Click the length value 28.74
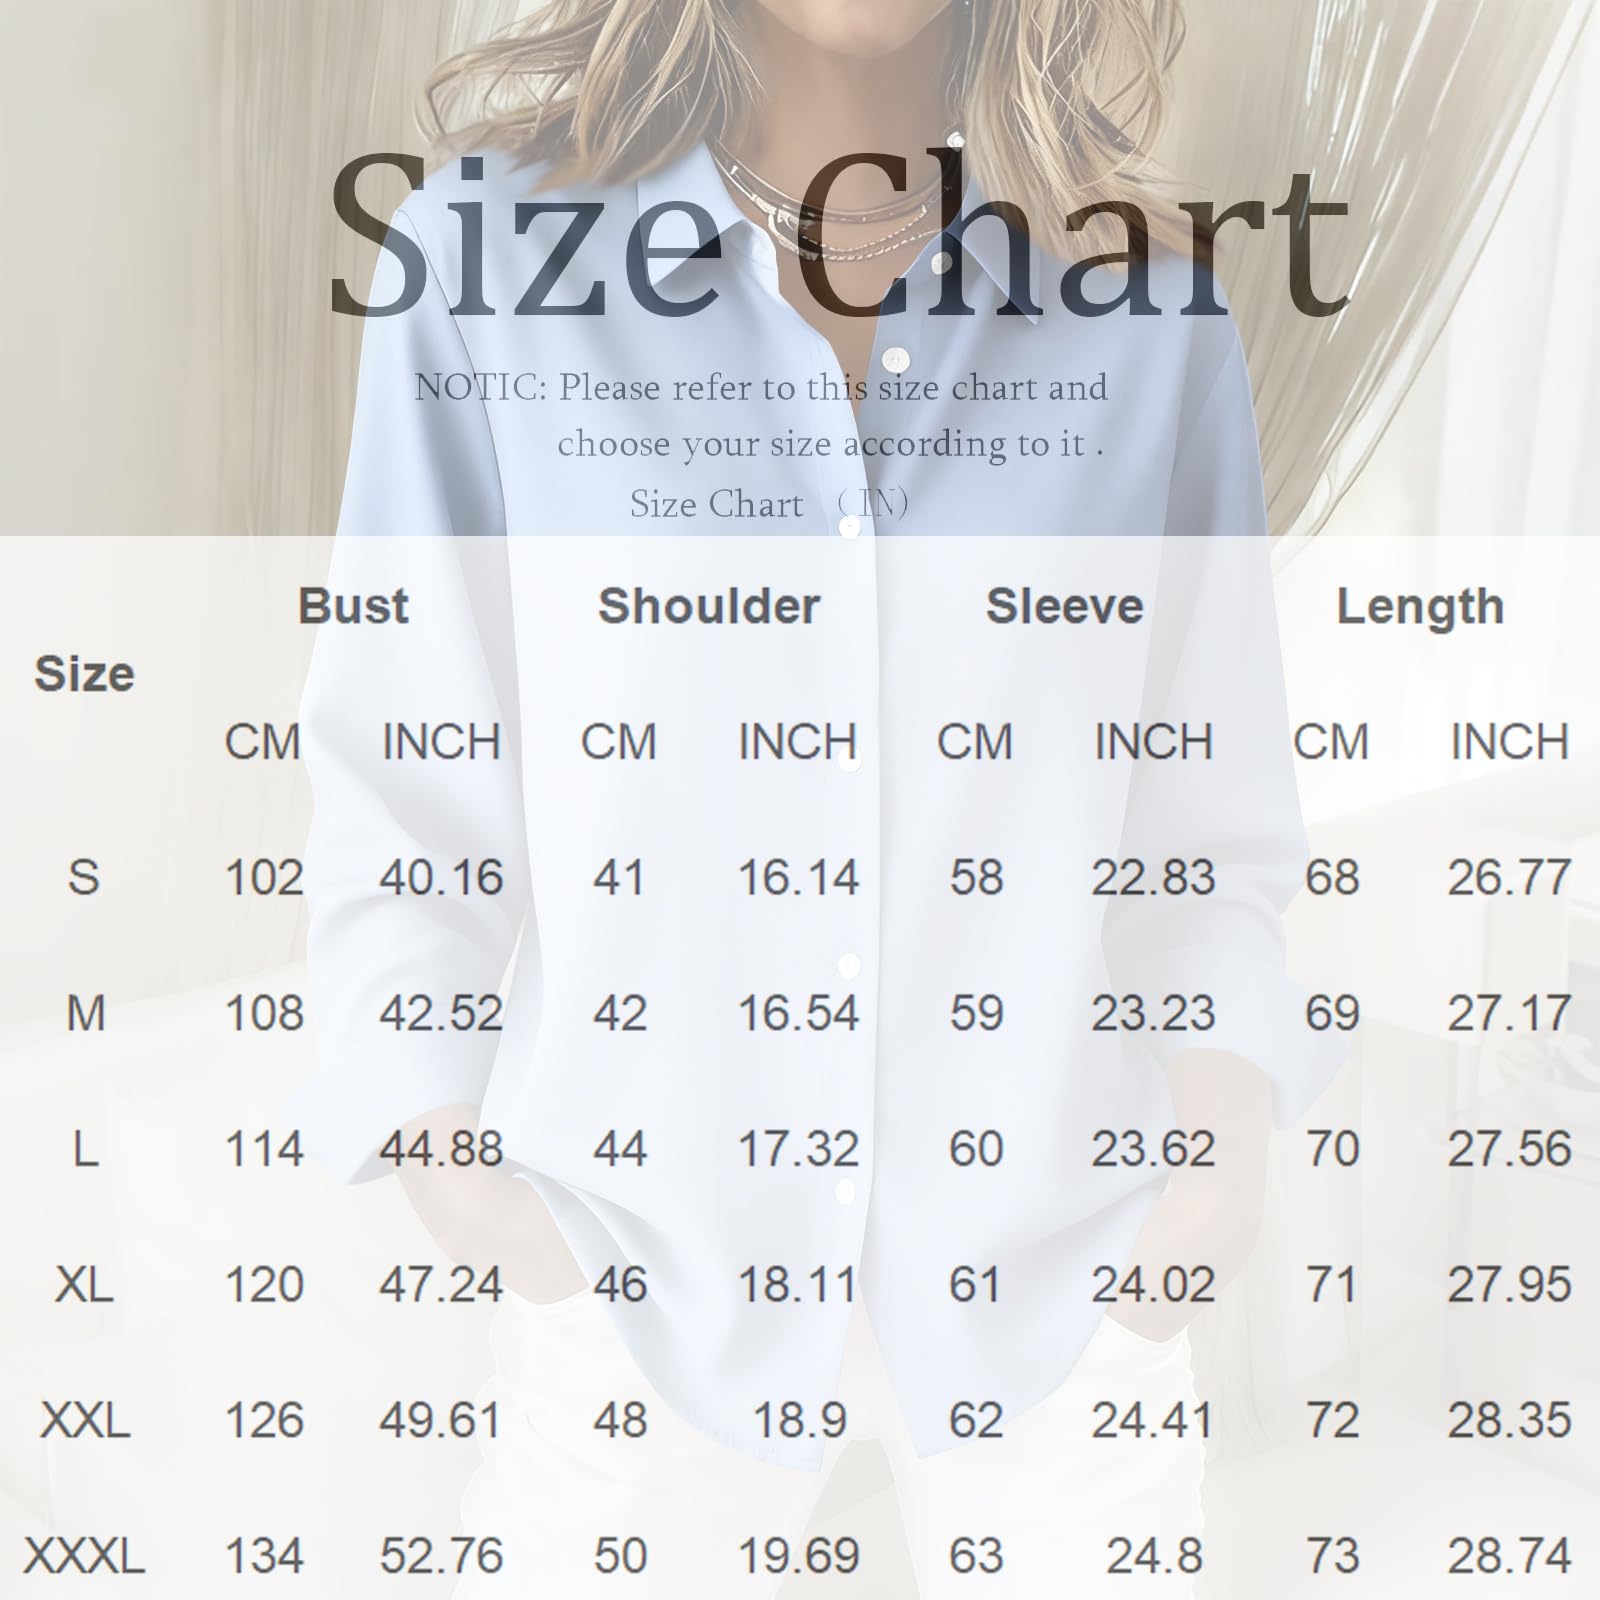 (1509, 1556)
